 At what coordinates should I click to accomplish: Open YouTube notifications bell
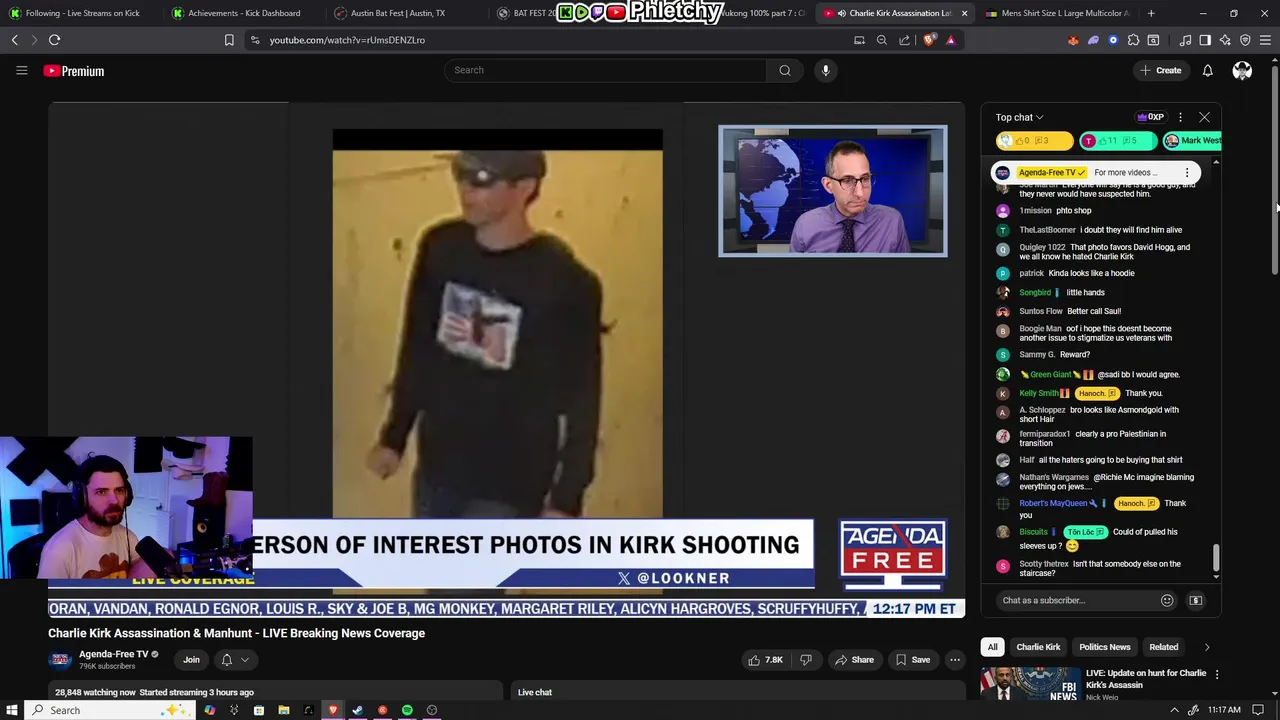pos(1207,70)
